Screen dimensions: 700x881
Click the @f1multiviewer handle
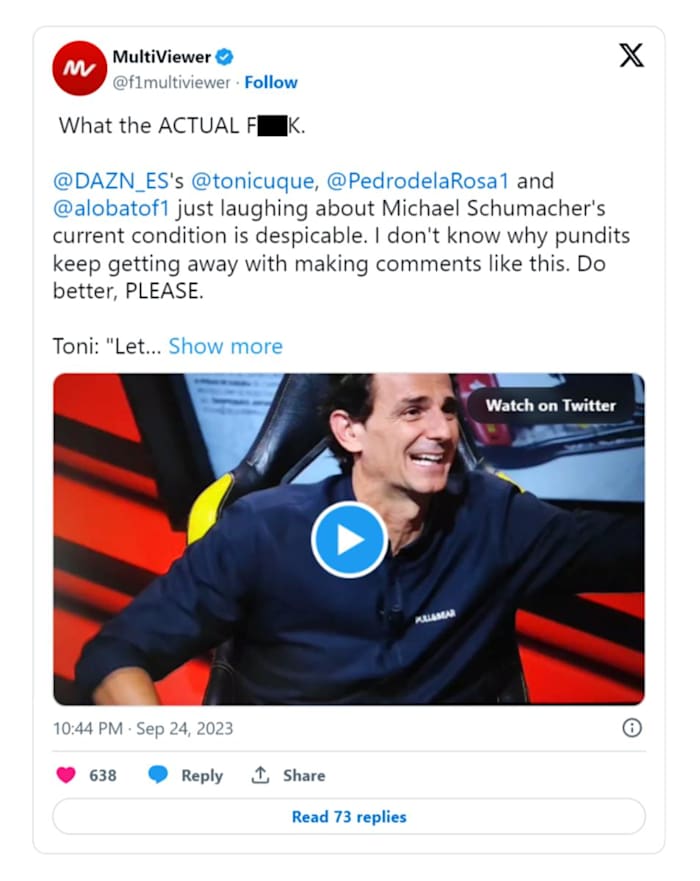click(x=171, y=82)
